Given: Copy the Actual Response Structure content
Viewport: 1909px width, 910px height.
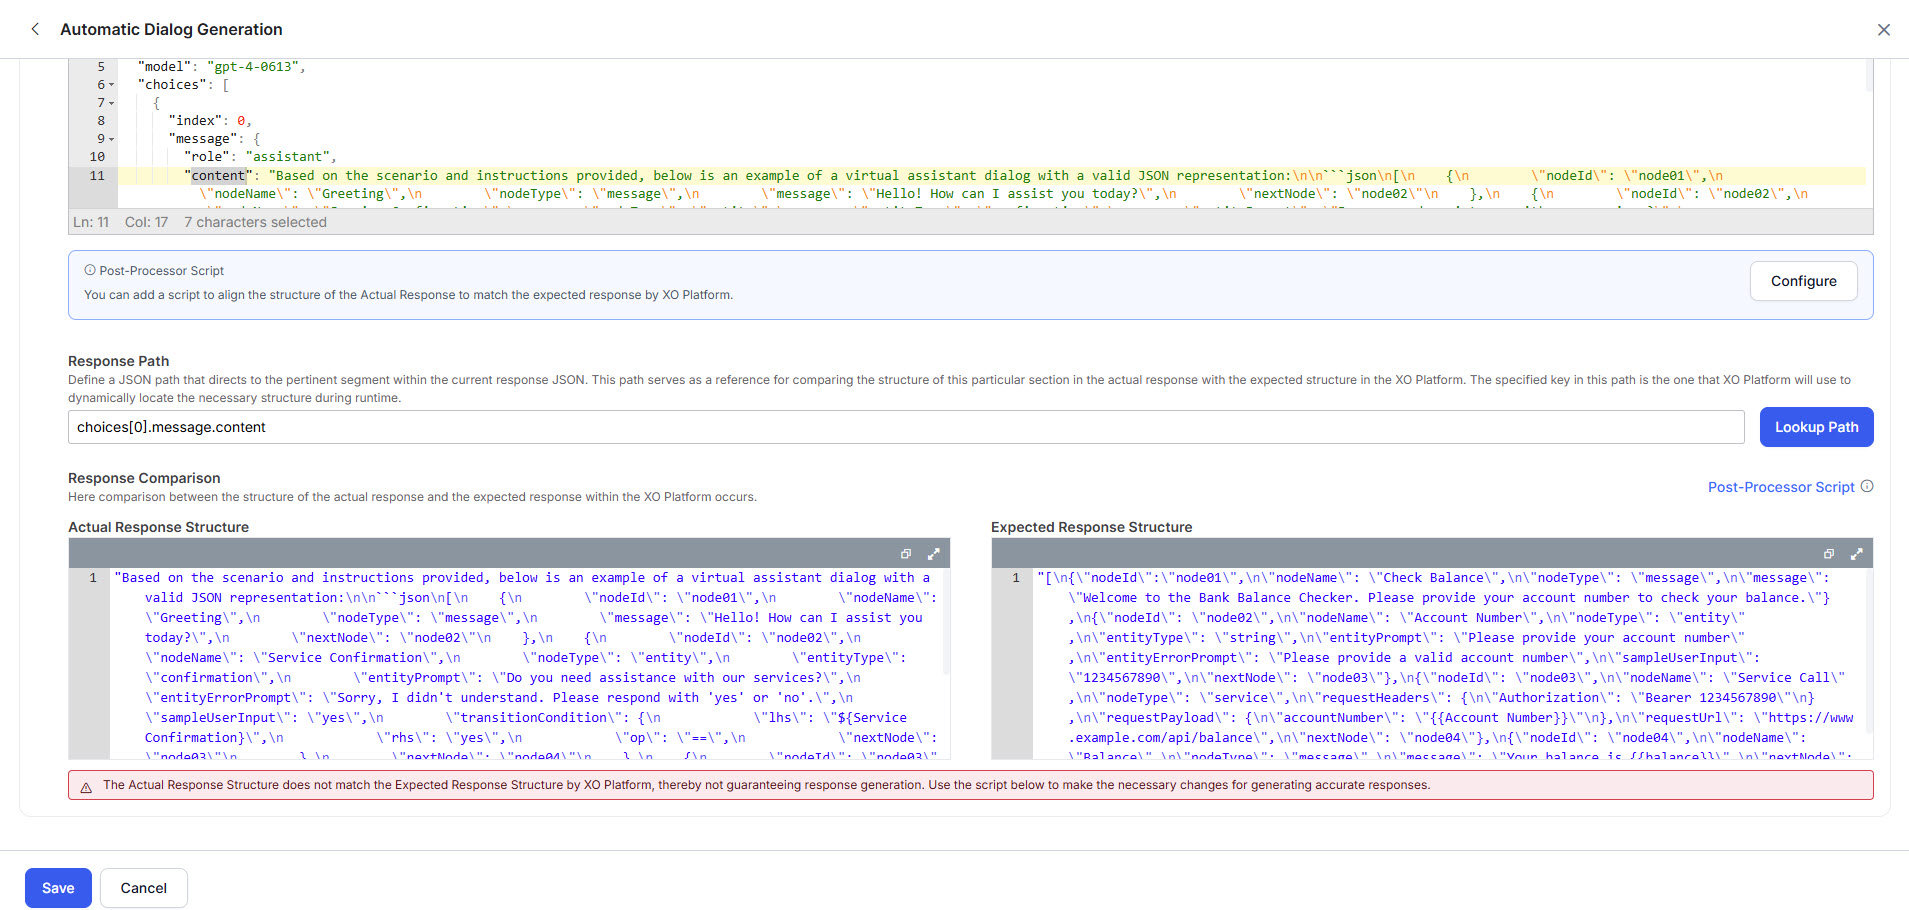Looking at the screenshot, I should tap(906, 553).
